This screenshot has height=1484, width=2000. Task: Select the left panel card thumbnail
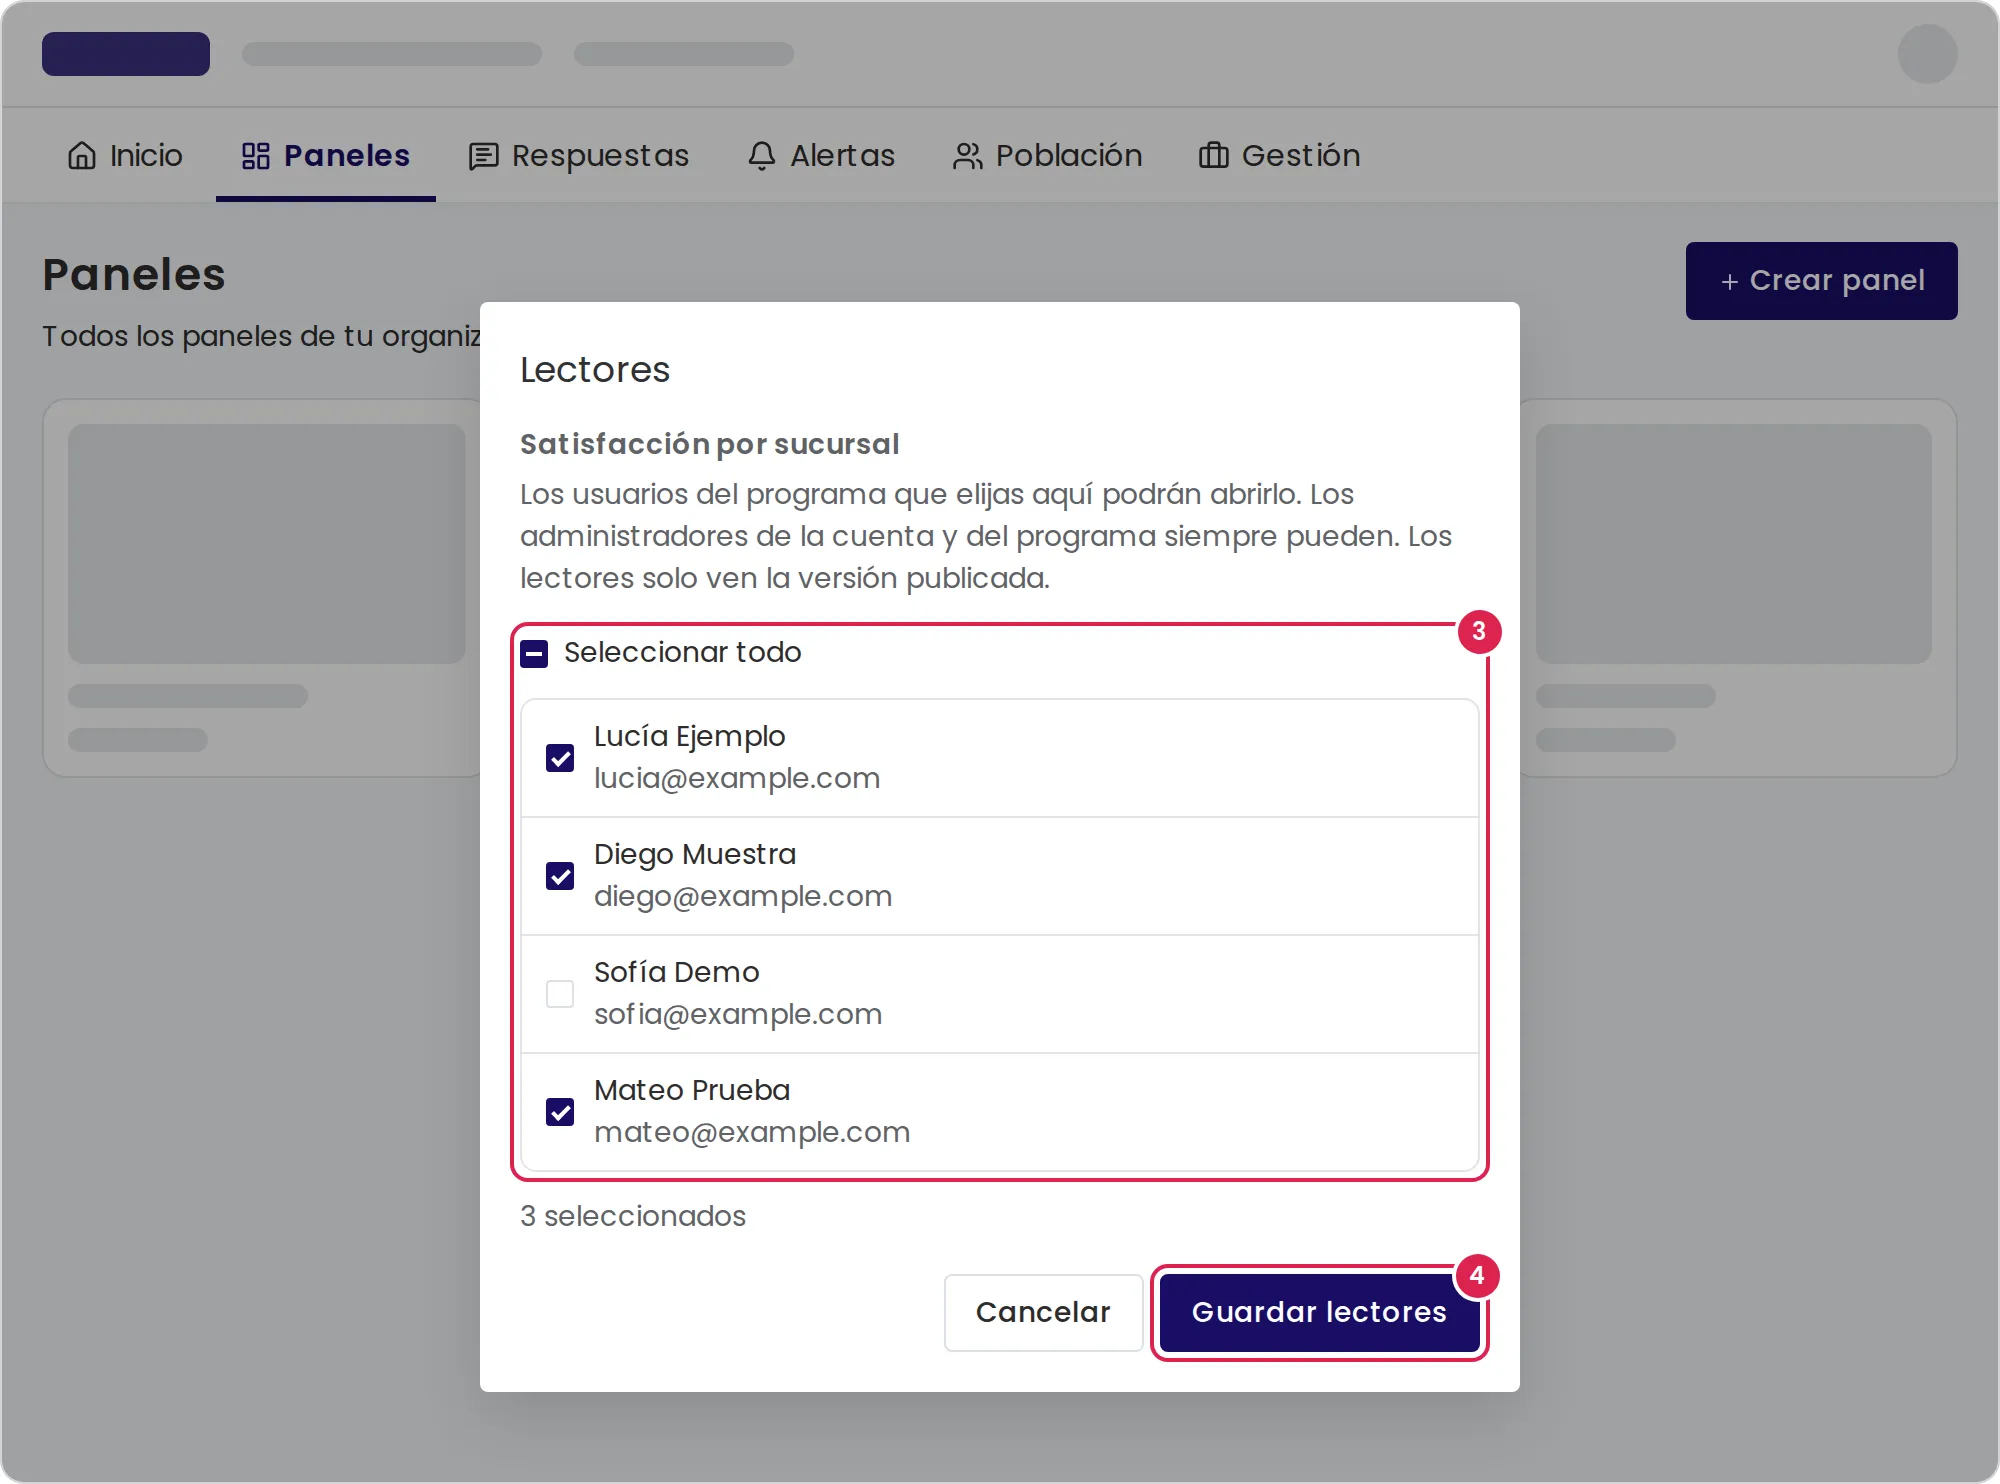click(x=267, y=544)
